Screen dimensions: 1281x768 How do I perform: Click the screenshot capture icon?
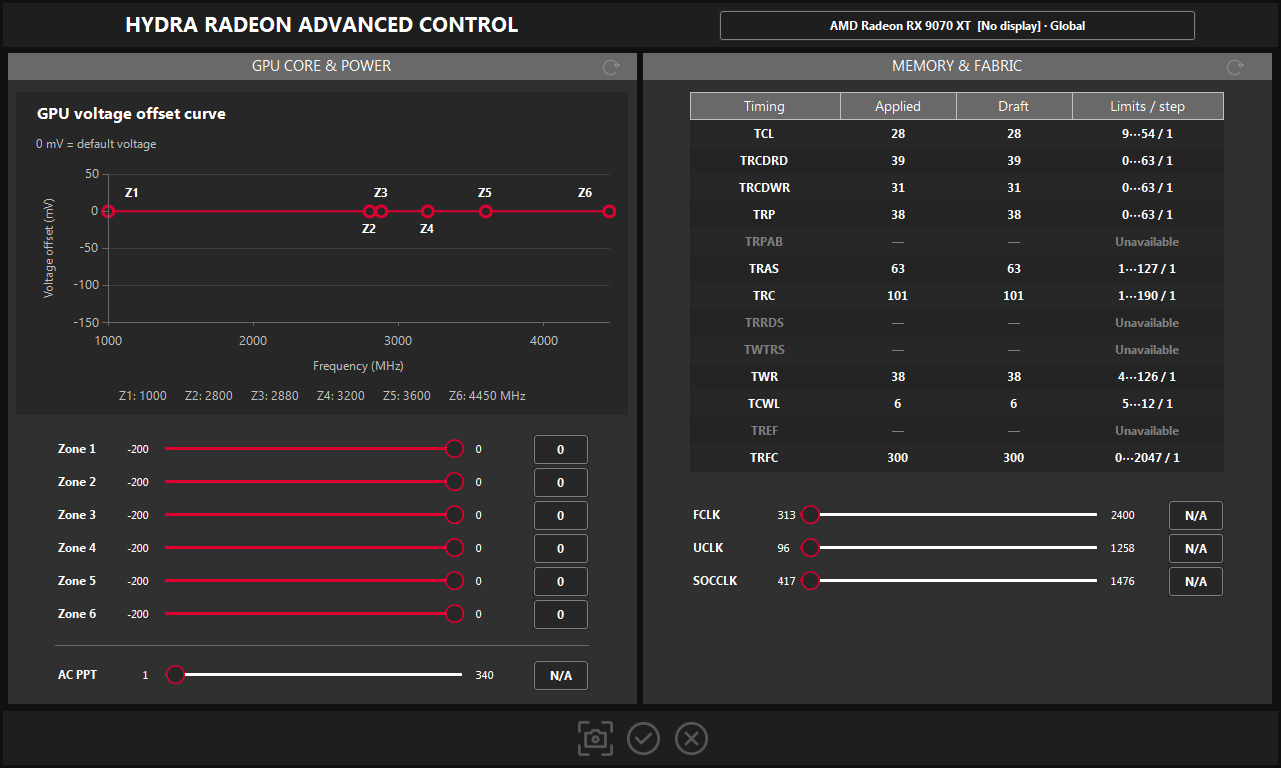point(595,739)
